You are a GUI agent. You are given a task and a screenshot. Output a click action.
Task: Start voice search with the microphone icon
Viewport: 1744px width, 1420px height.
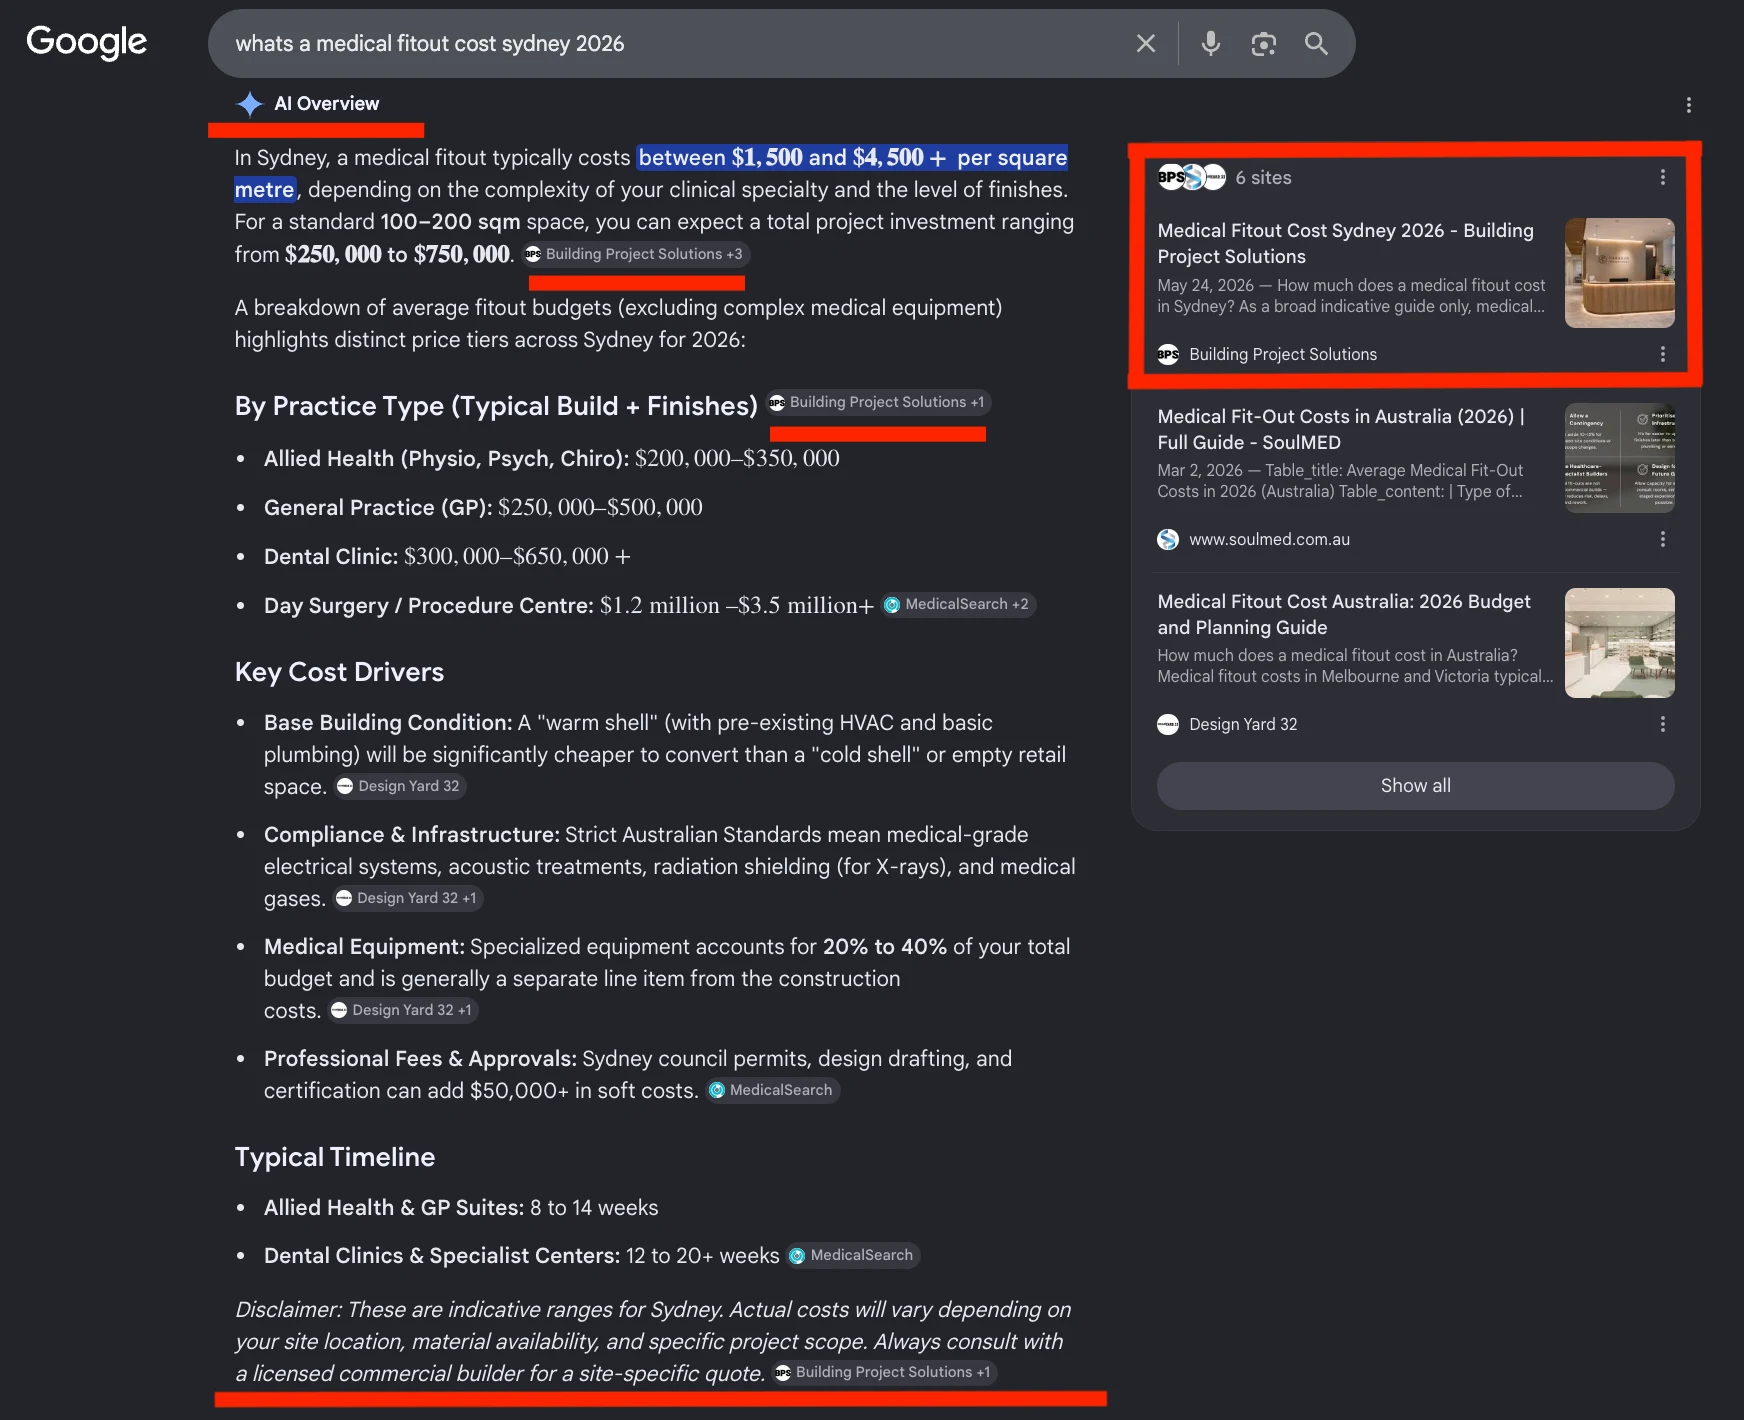coord(1211,43)
